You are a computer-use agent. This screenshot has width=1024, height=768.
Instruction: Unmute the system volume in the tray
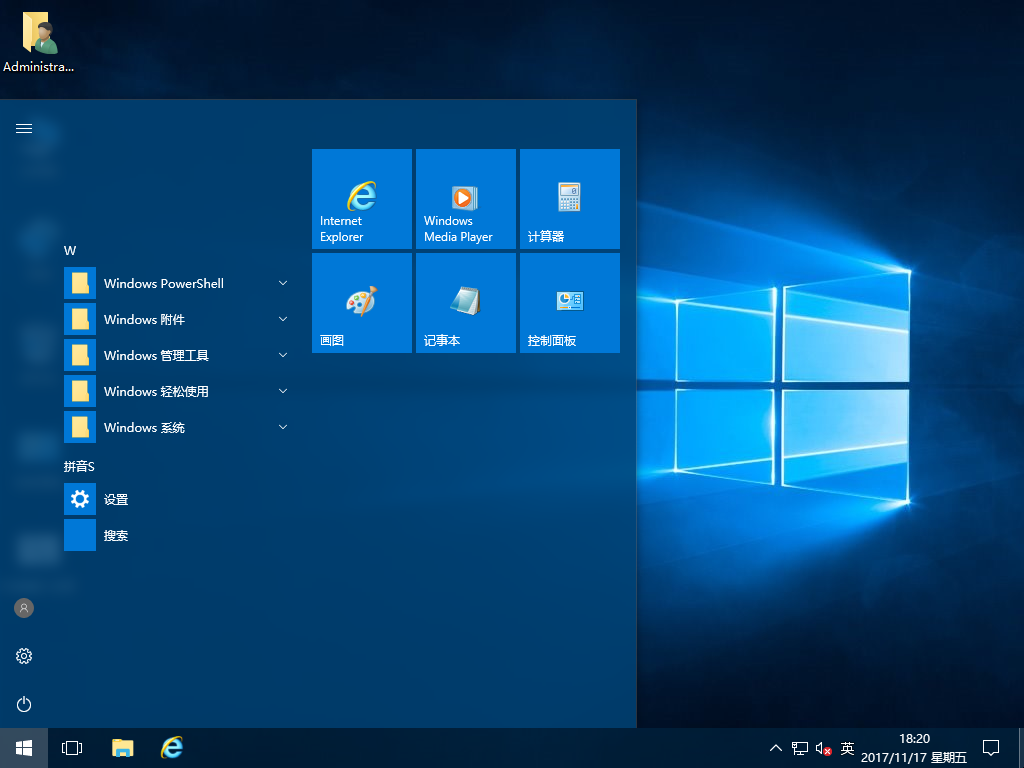pos(822,747)
